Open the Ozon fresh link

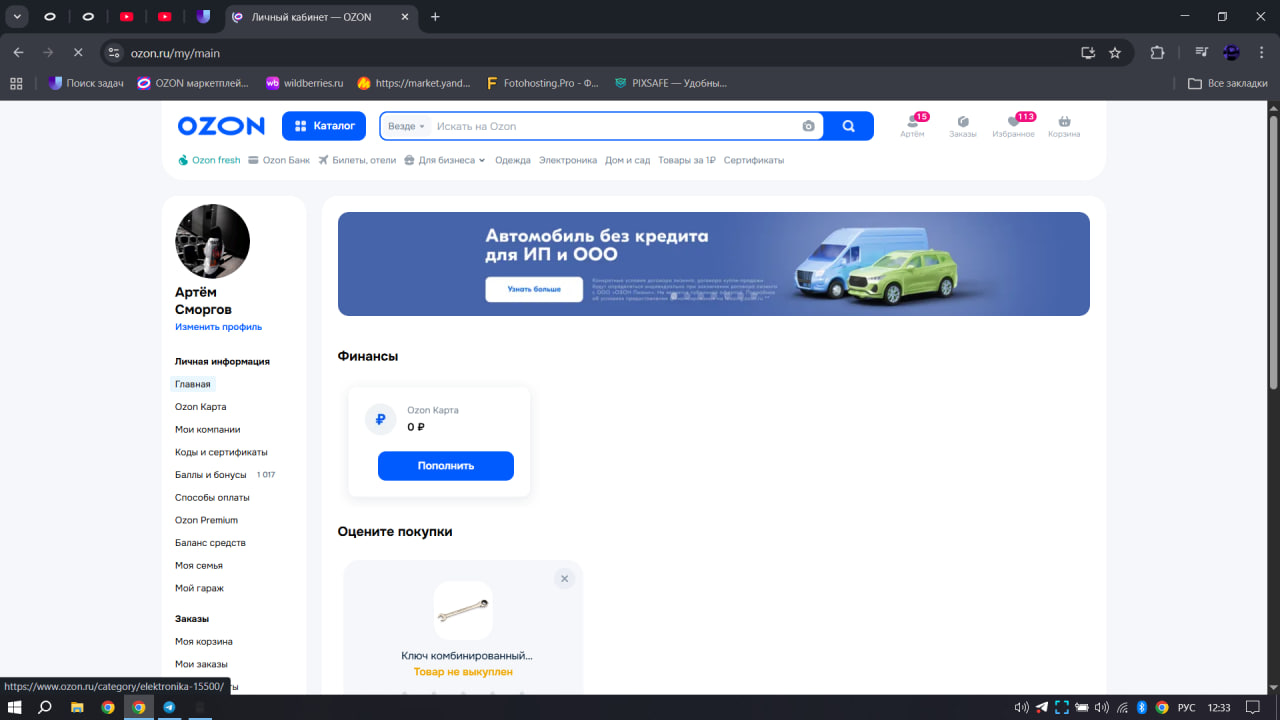(x=209, y=160)
